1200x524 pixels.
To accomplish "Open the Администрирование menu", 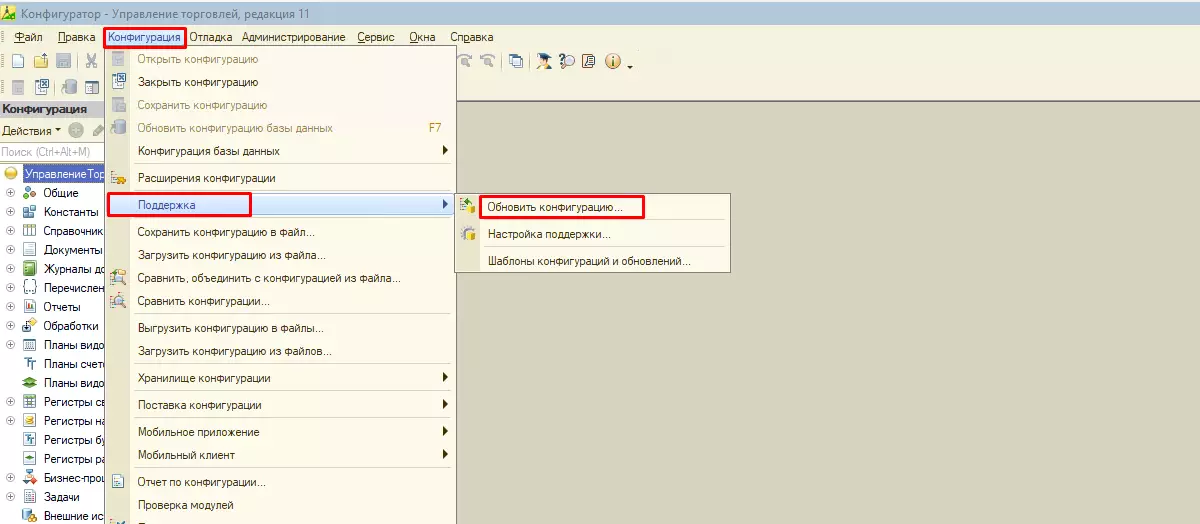I will [x=294, y=37].
